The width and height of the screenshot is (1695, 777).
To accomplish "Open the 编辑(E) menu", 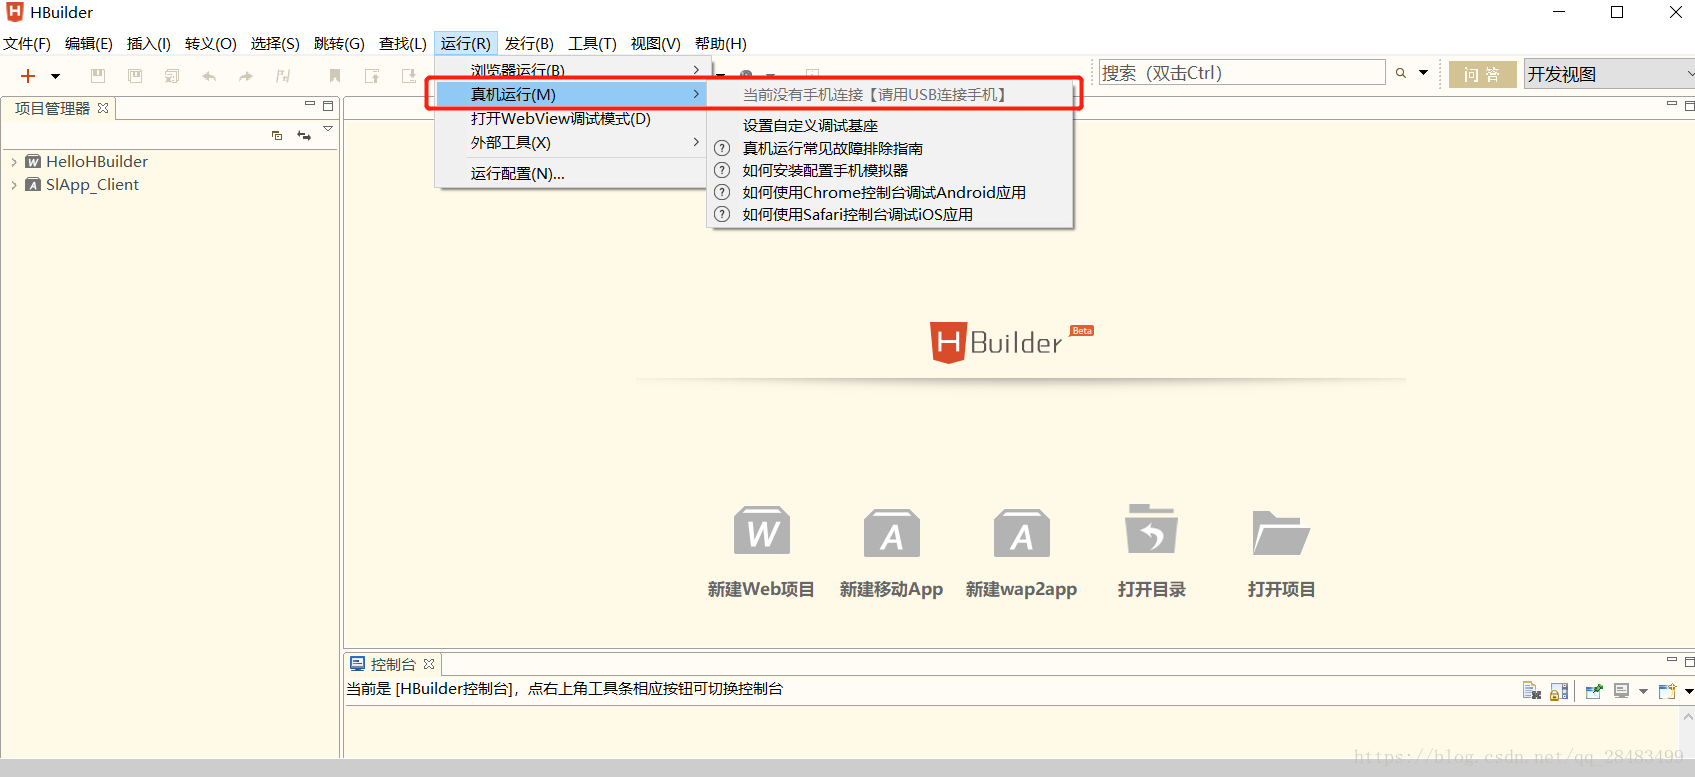I will click(x=89, y=44).
